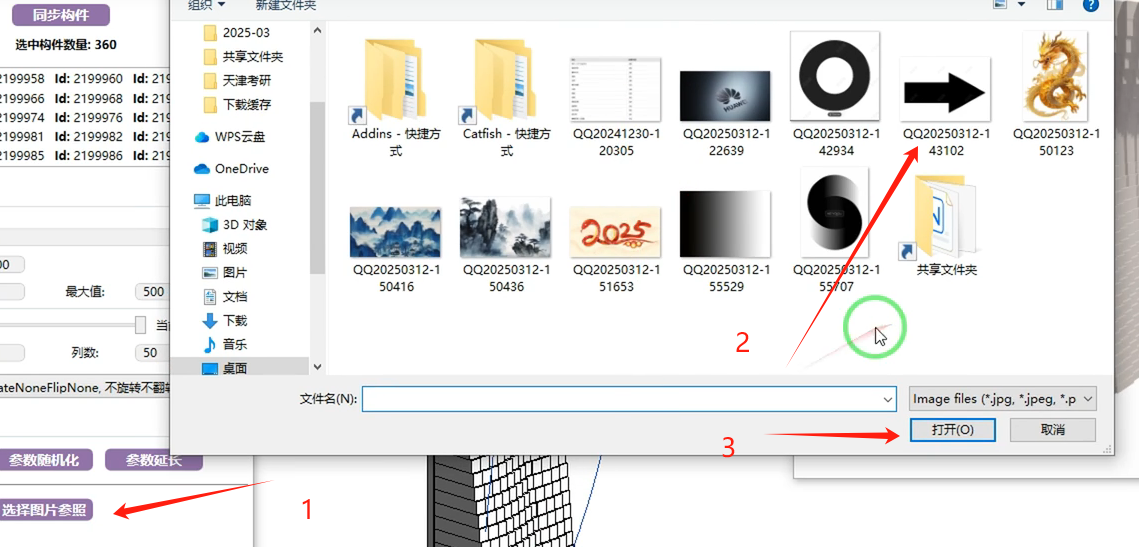Click the slider handle beside 最大值 field
The height and width of the screenshot is (547, 1139).
pos(141,325)
